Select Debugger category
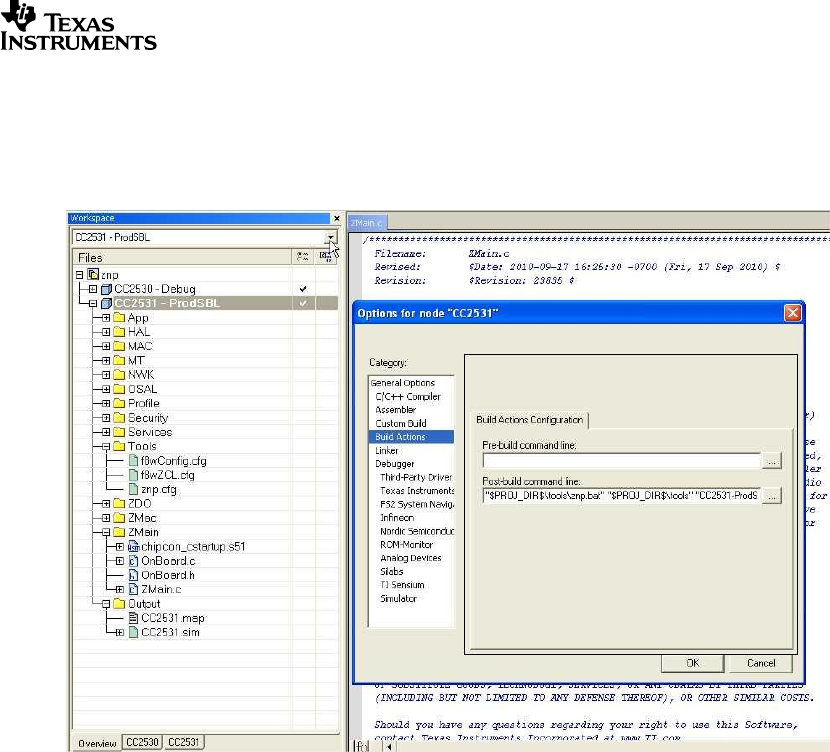The width and height of the screenshot is (830, 752). tap(394, 464)
